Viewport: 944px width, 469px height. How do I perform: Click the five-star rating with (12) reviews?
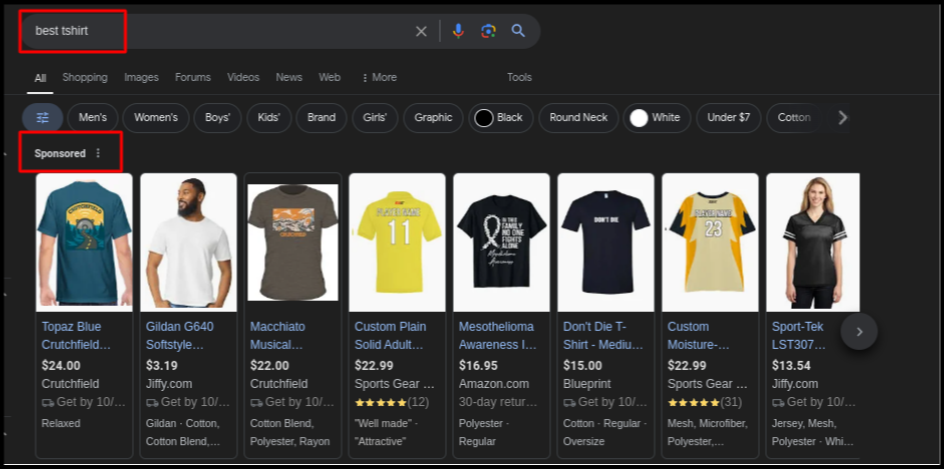pyautogui.click(x=391, y=402)
